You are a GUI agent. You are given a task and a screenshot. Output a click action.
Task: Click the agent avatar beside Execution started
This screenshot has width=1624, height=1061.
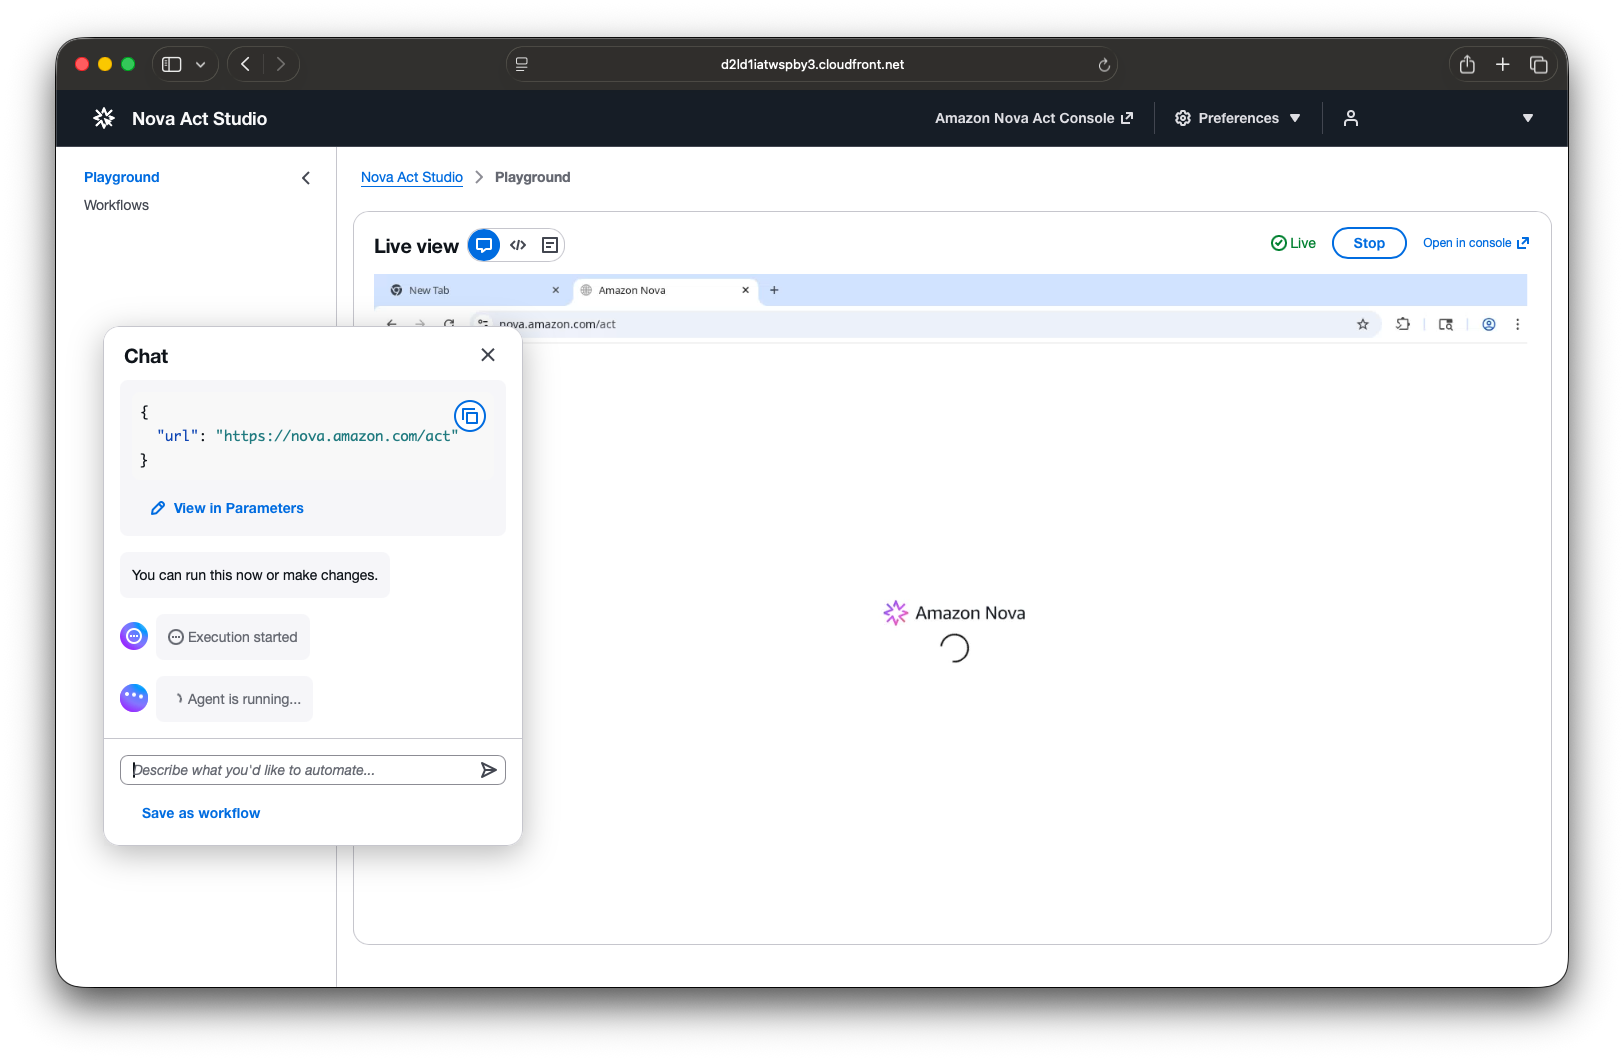tap(134, 636)
